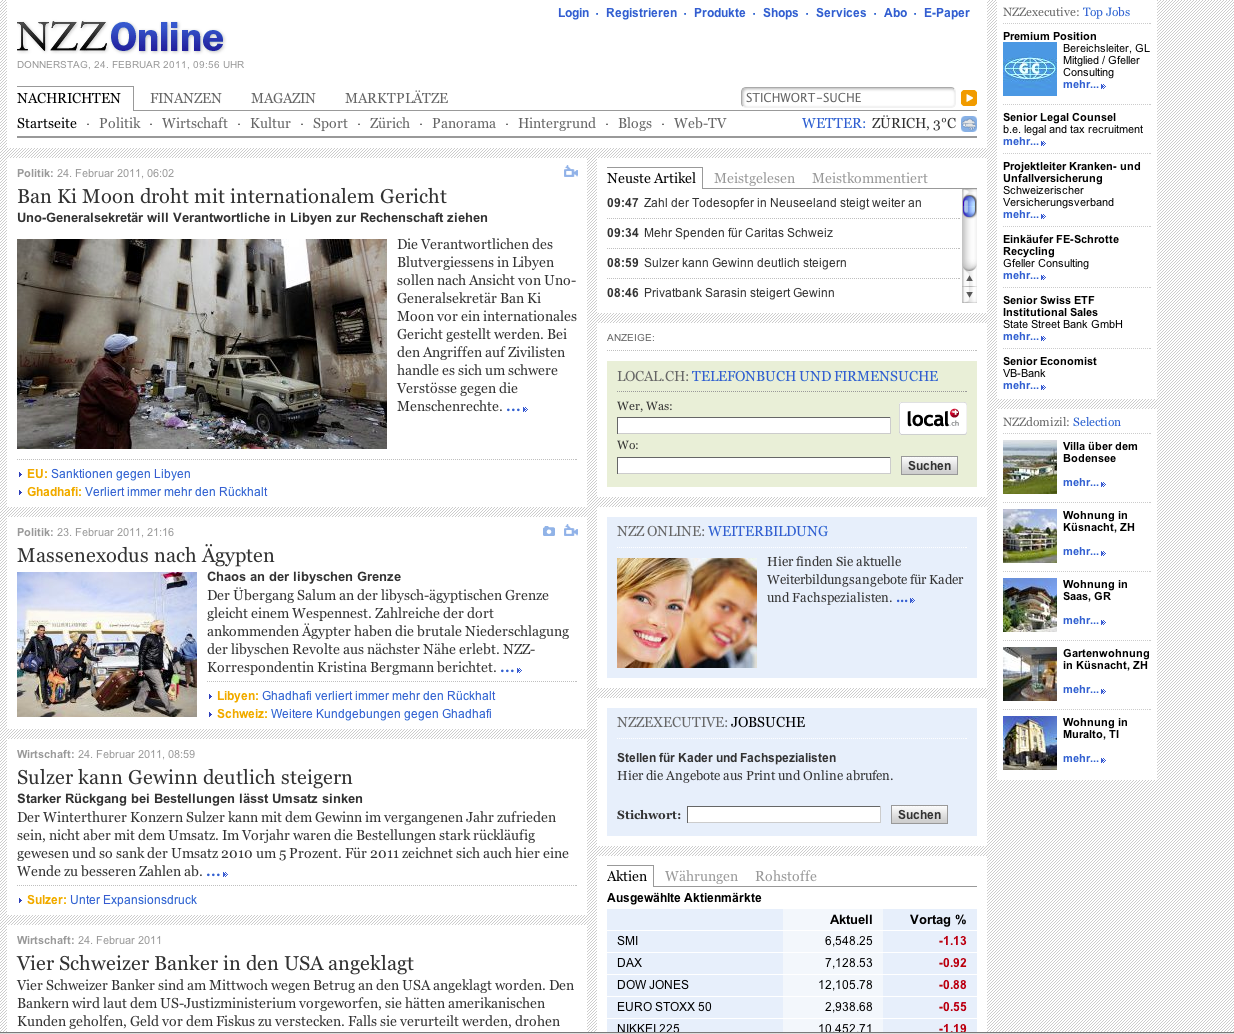The width and height of the screenshot is (1234, 1034).
Task: Click the 'Wer, Was' input field
Action: click(x=753, y=426)
